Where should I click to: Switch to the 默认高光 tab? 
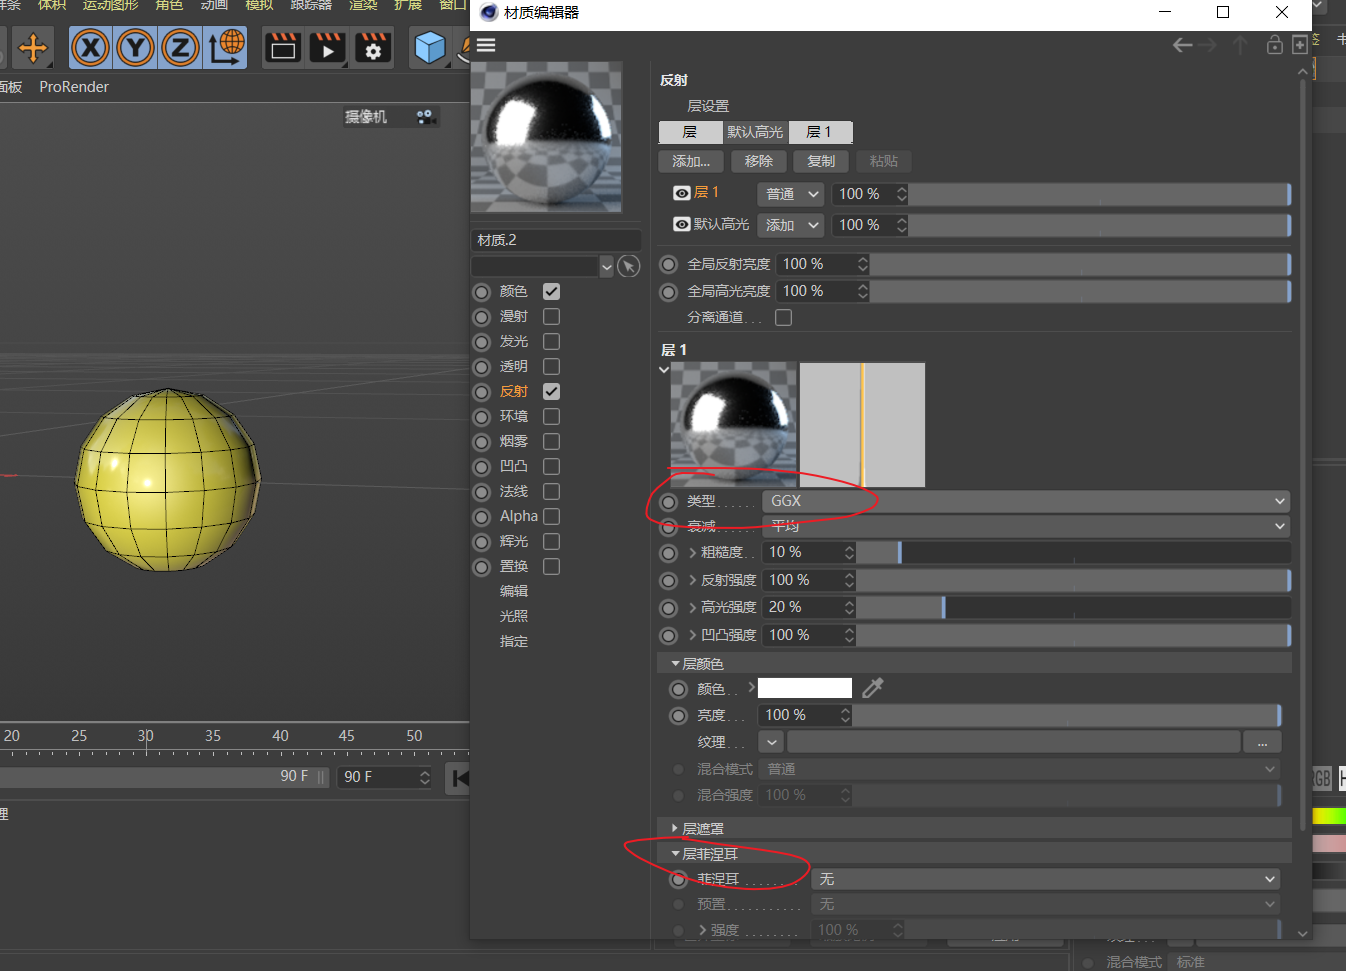pyautogui.click(x=755, y=132)
